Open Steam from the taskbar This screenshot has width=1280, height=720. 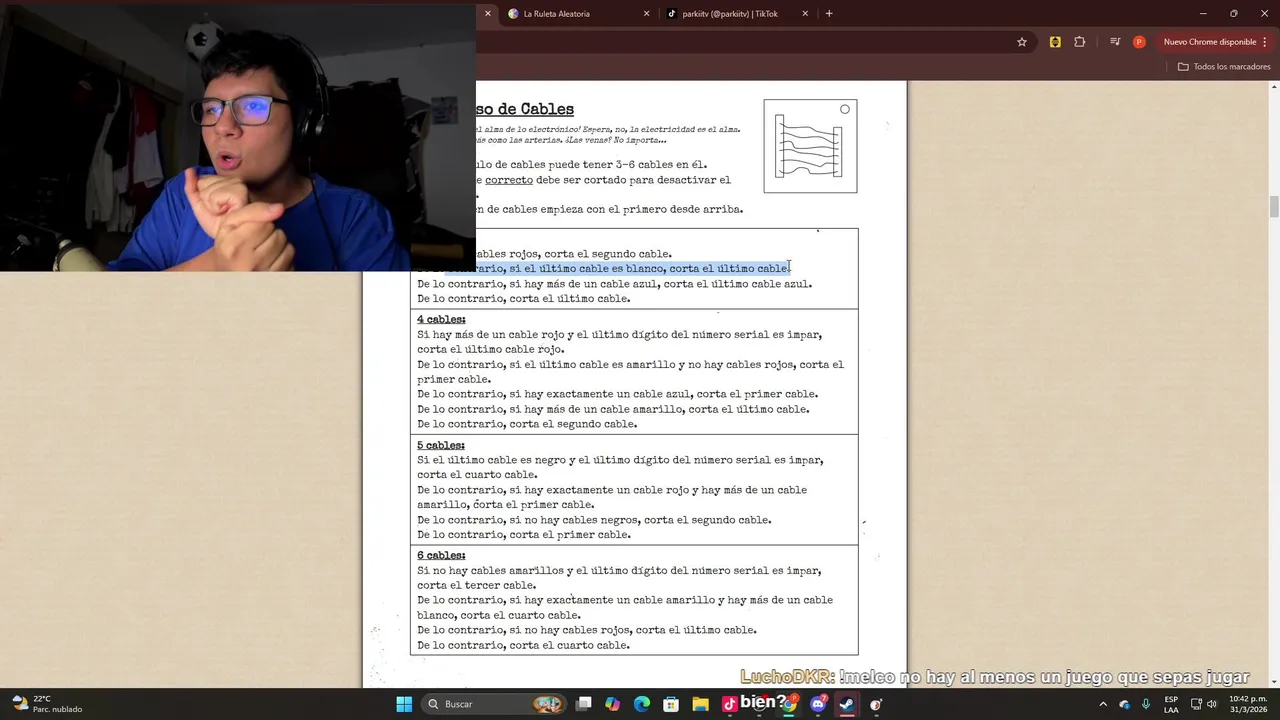[847, 704]
